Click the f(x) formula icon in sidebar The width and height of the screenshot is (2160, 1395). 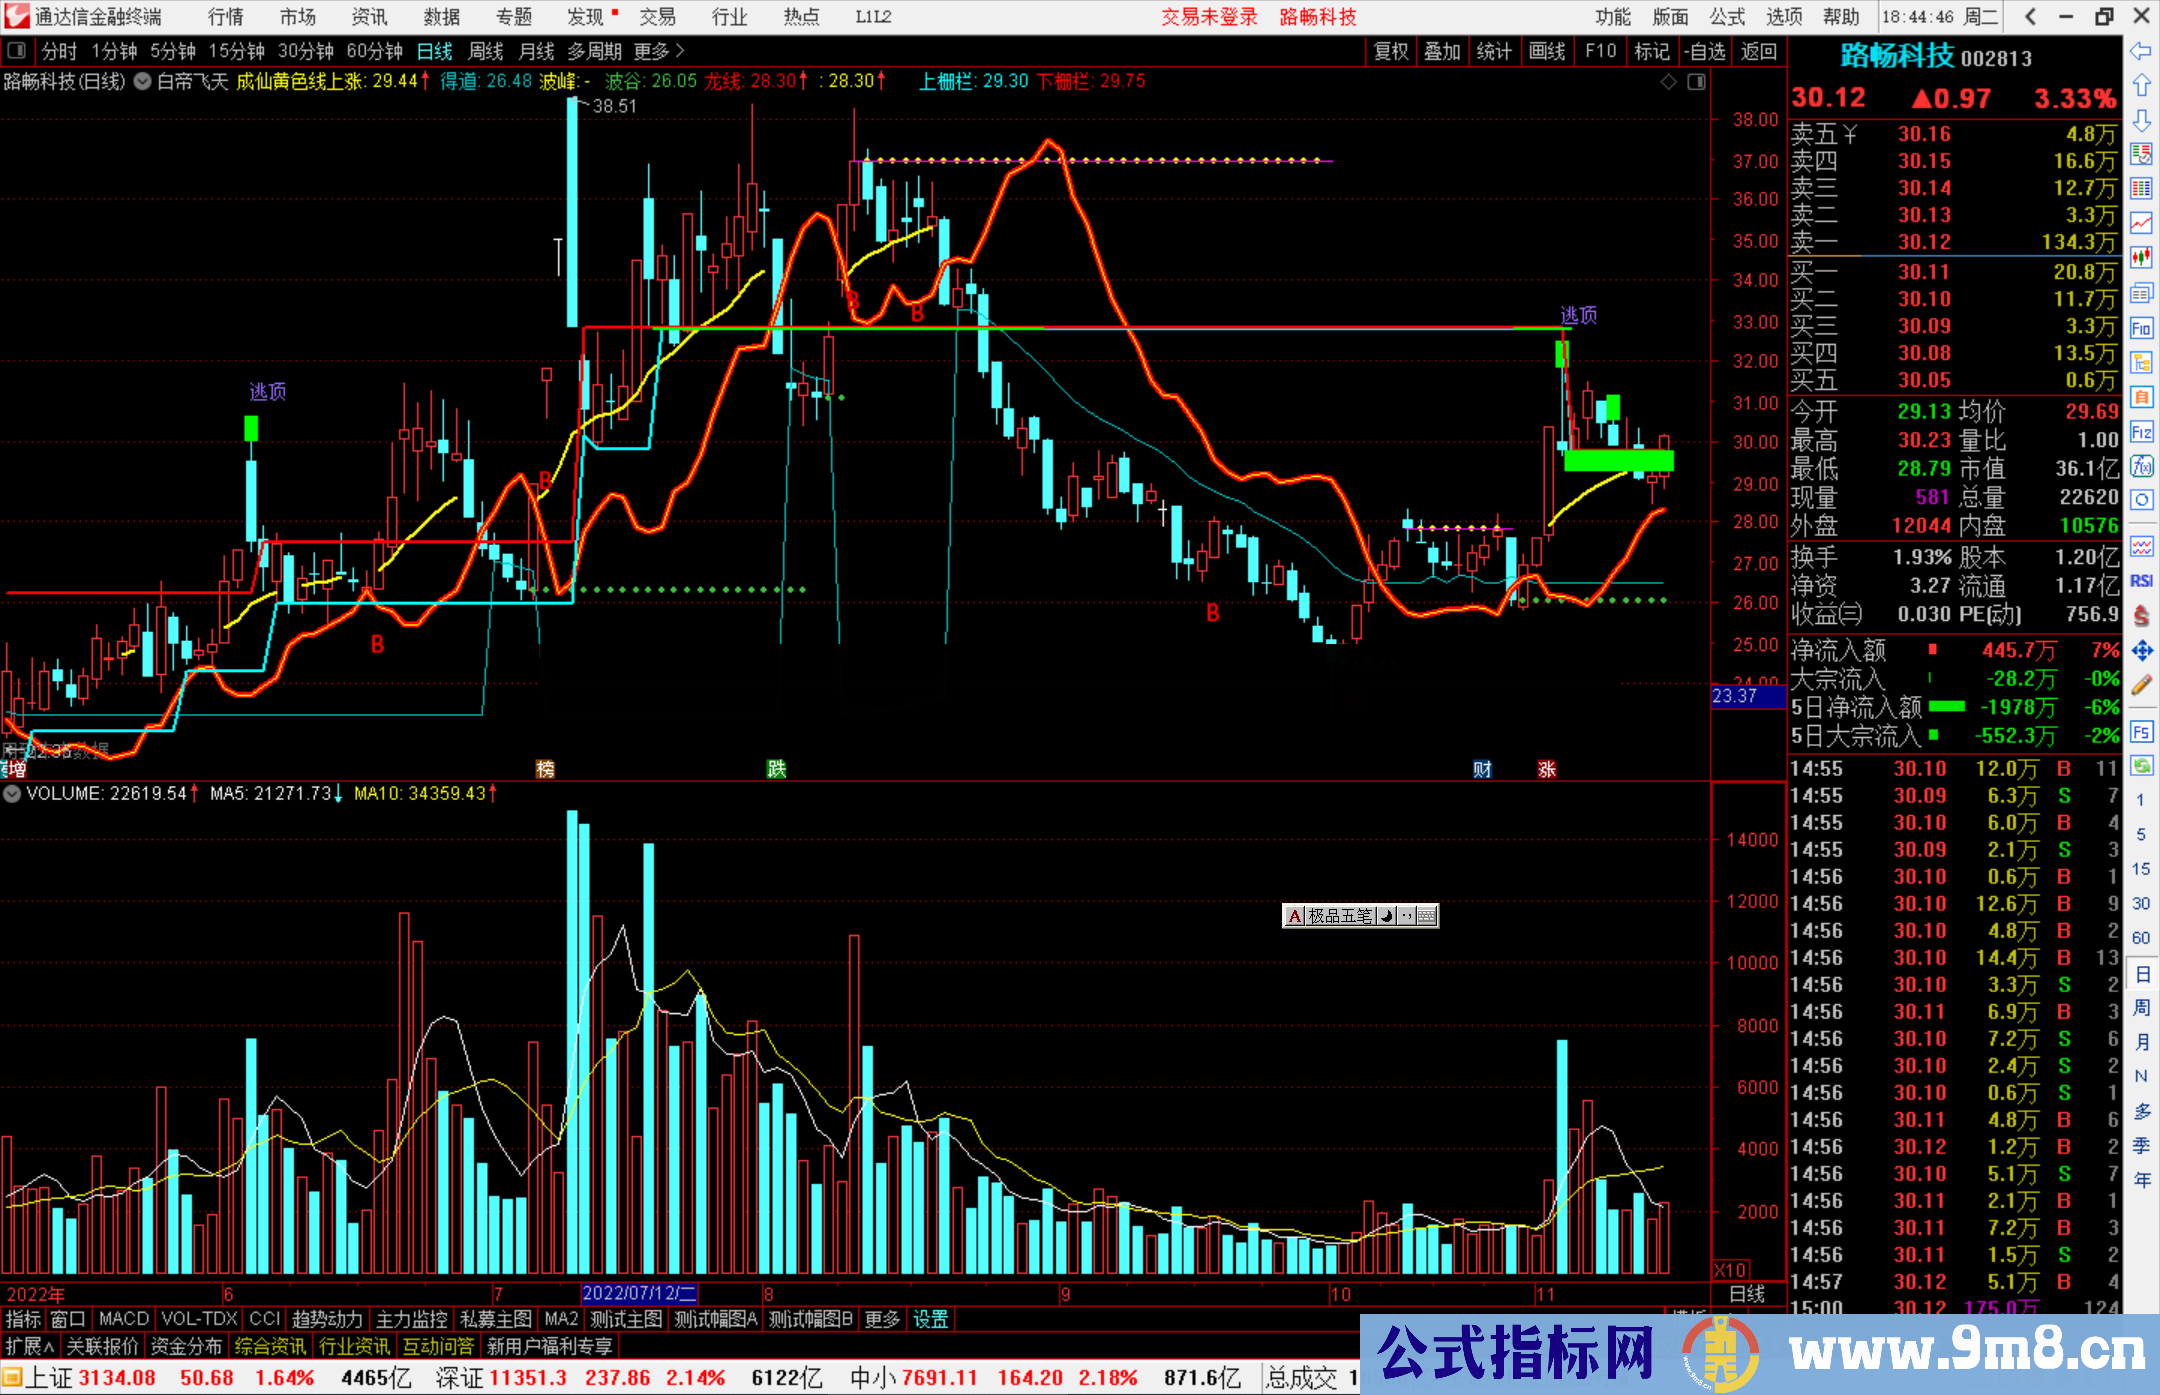tap(2141, 466)
